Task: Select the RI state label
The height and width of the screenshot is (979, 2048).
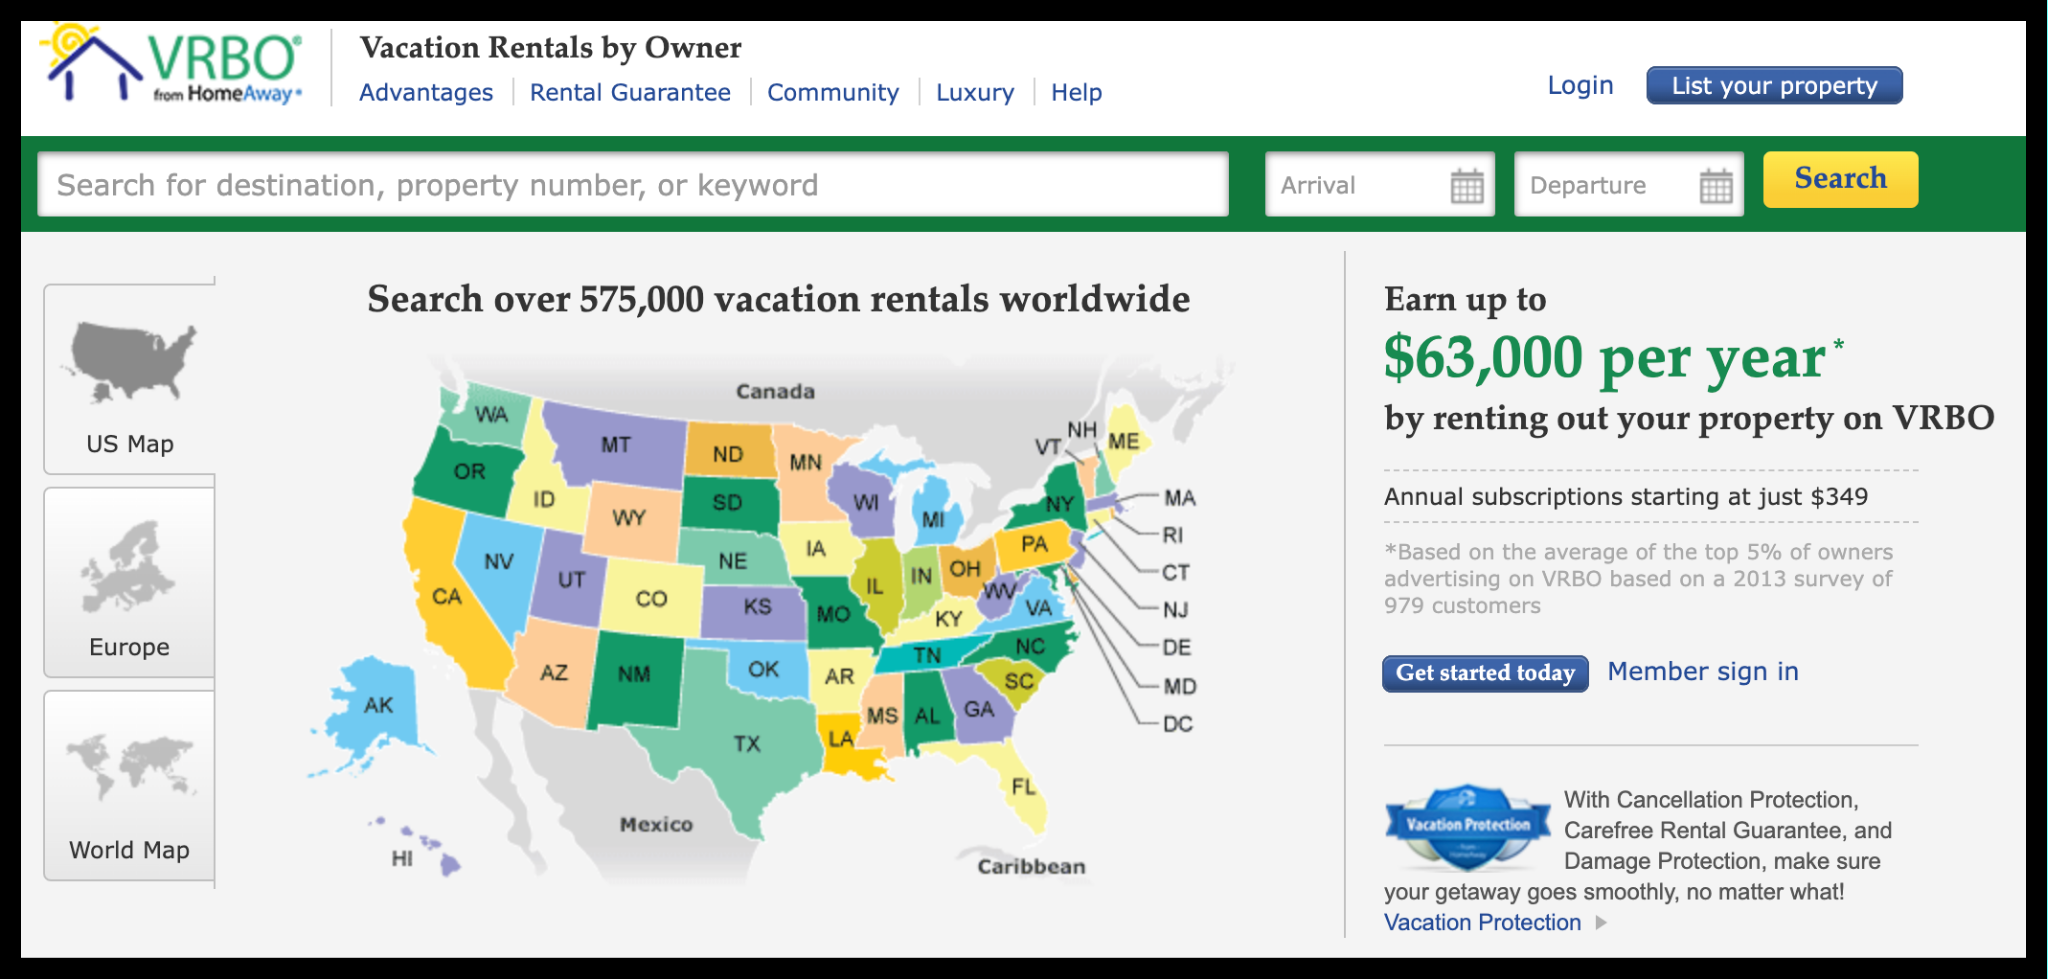Action: click(1173, 535)
